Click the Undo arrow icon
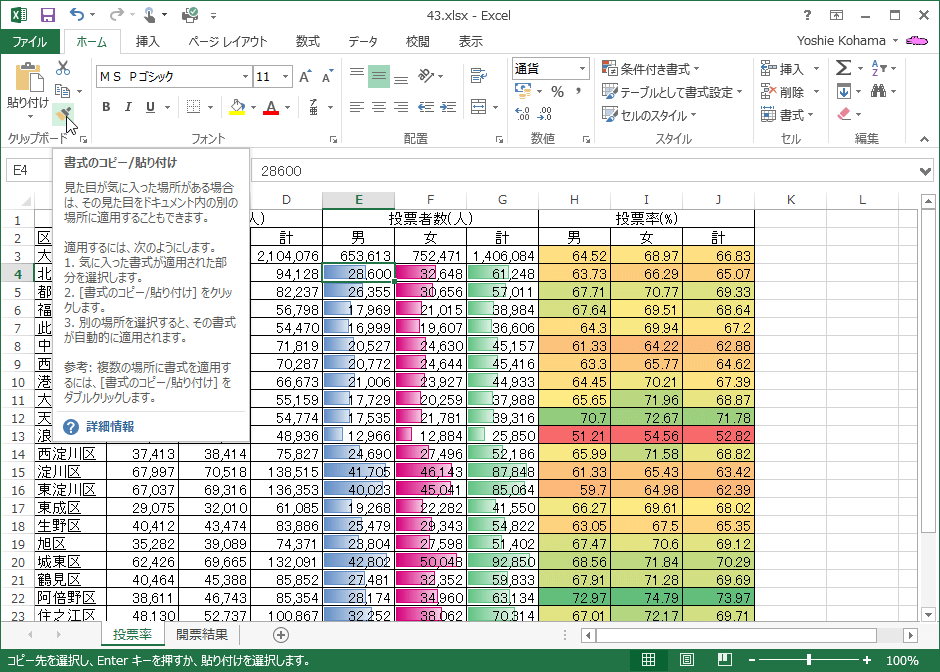This screenshot has height=672, width=940. pos(77,15)
